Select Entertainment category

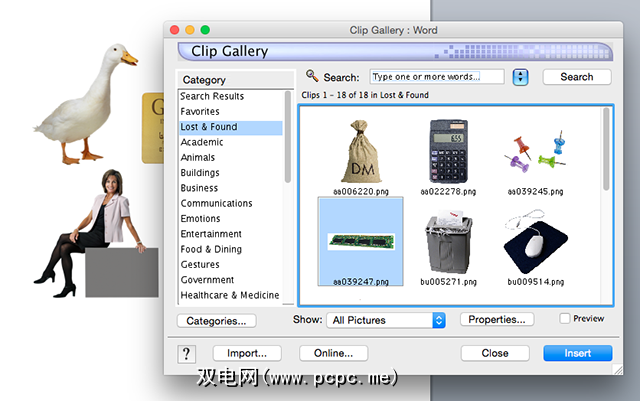pyautogui.click(x=231, y=234)
